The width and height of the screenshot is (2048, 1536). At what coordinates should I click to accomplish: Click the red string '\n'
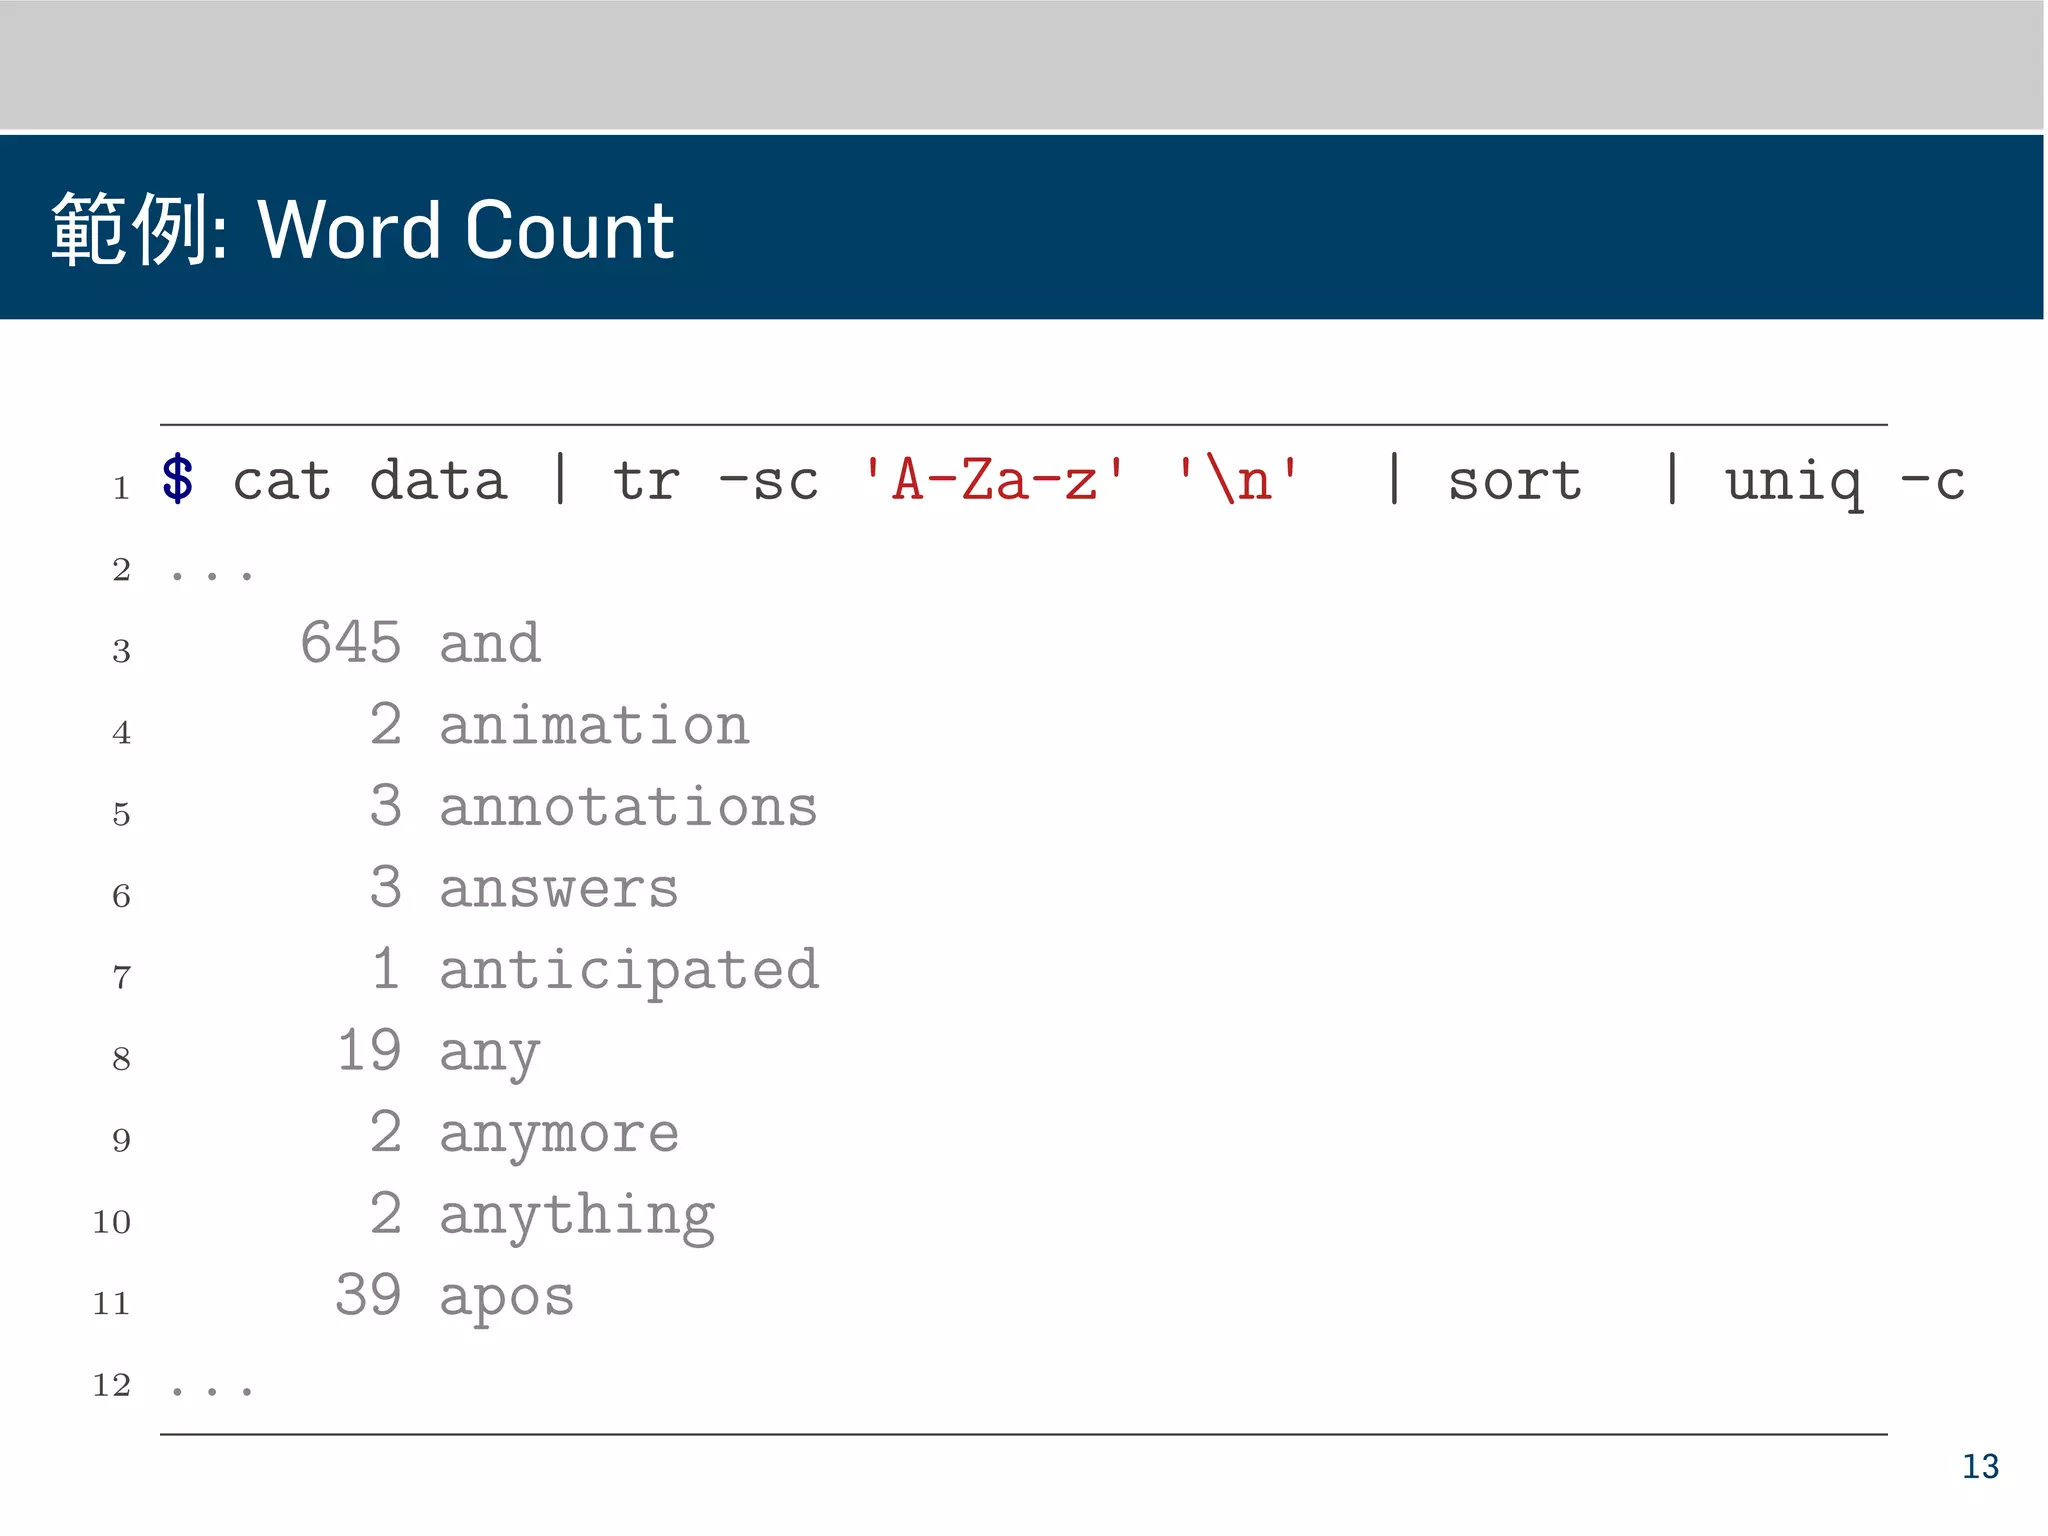pyautogui.click(x=1237, y=478)
